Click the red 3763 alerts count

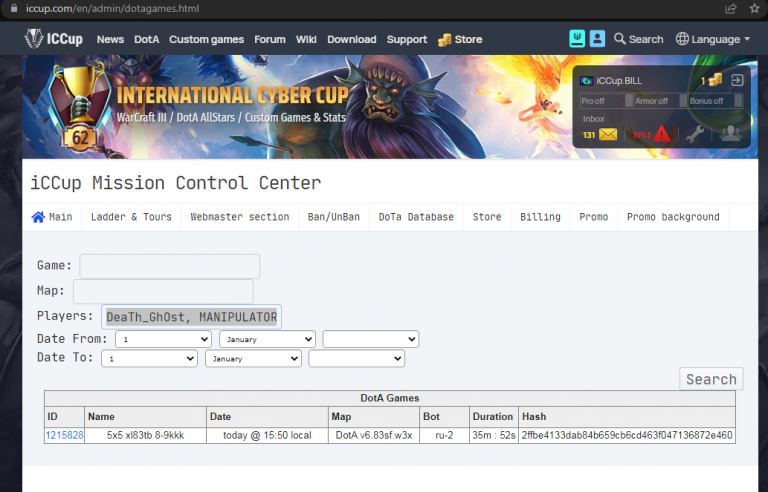tap(642, 135)
